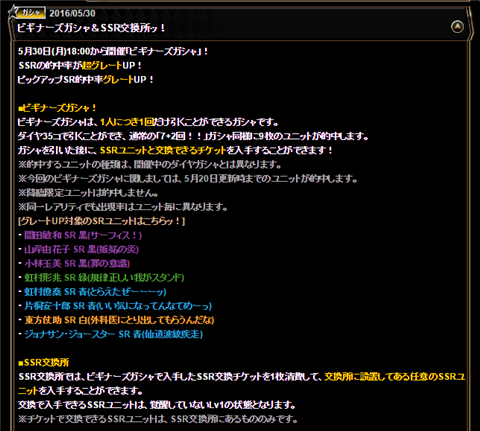Select unit 虹村億泰 SR 青
The image size is (480, 431).
point(95,292)
